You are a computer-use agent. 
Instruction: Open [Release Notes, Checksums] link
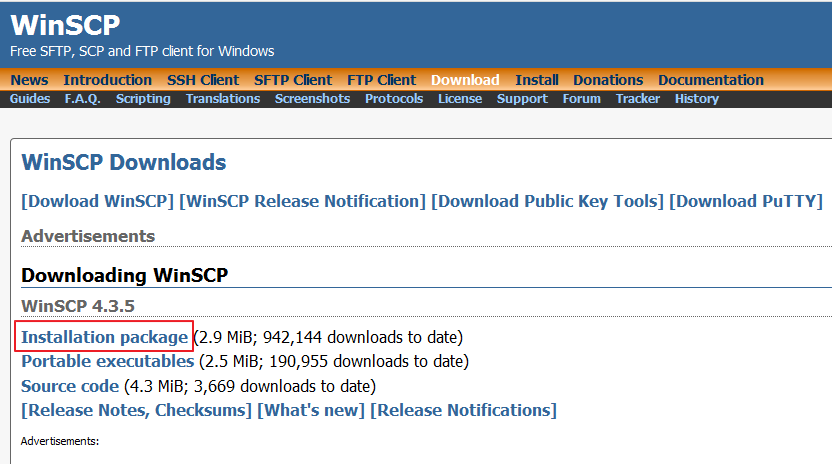pyautogui.click(x=136, y=410)
